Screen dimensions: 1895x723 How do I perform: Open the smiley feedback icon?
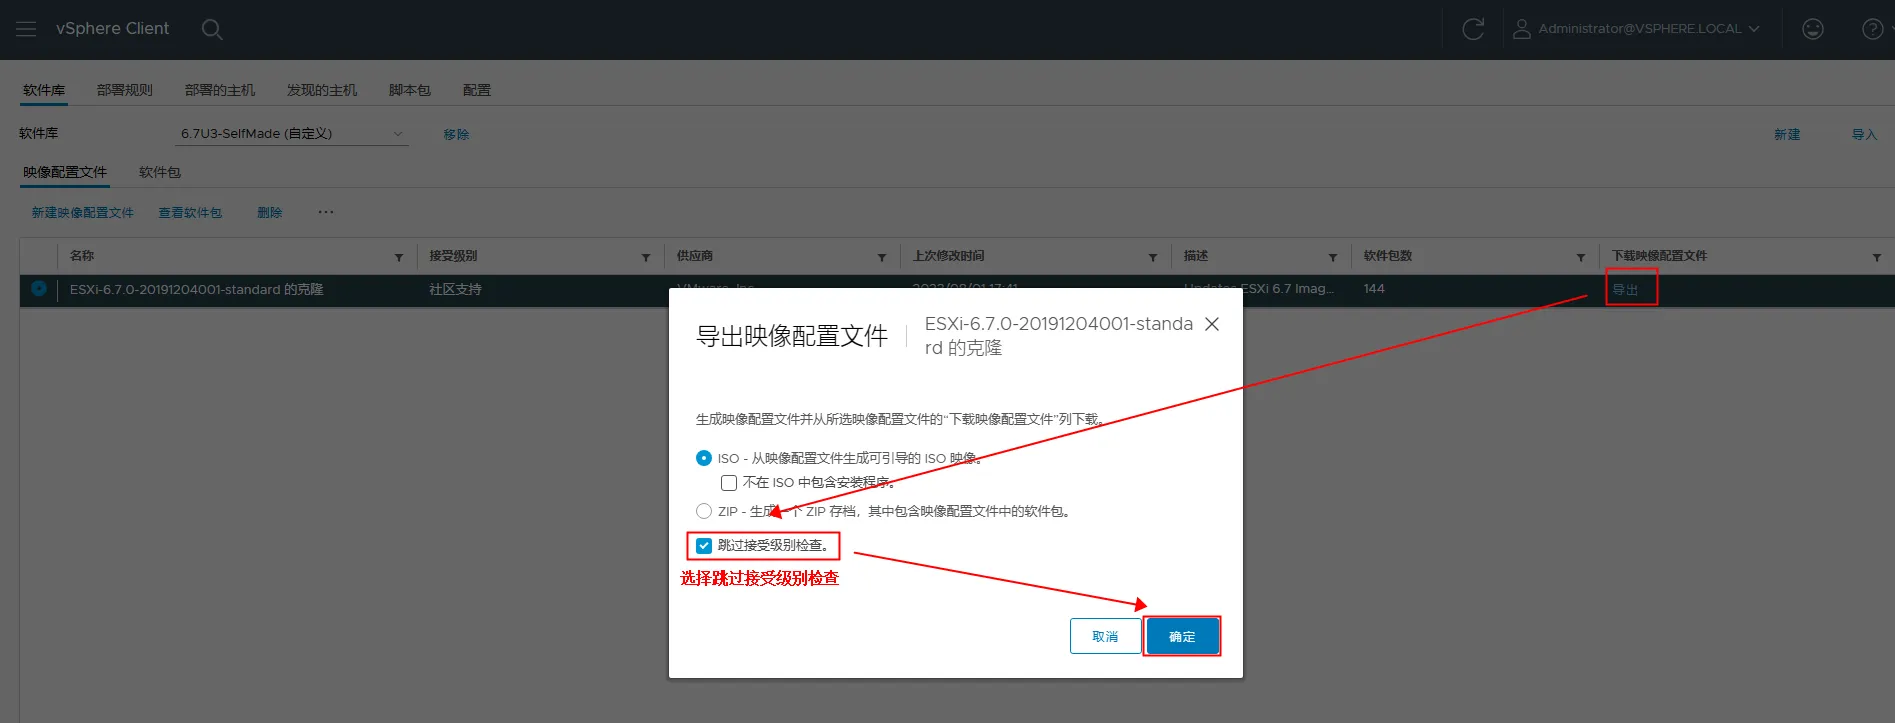(1812, 29)
